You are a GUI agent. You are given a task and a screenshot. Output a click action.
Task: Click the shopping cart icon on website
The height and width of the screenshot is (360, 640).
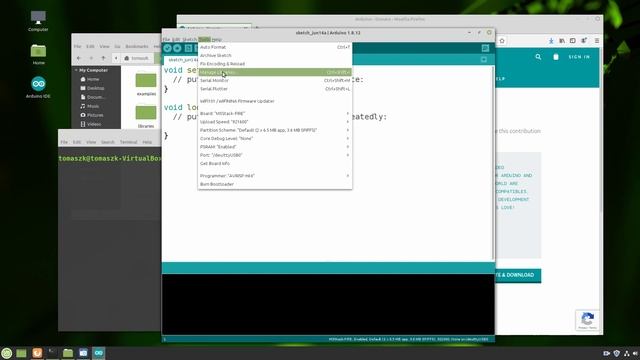(x=556, y=57)
